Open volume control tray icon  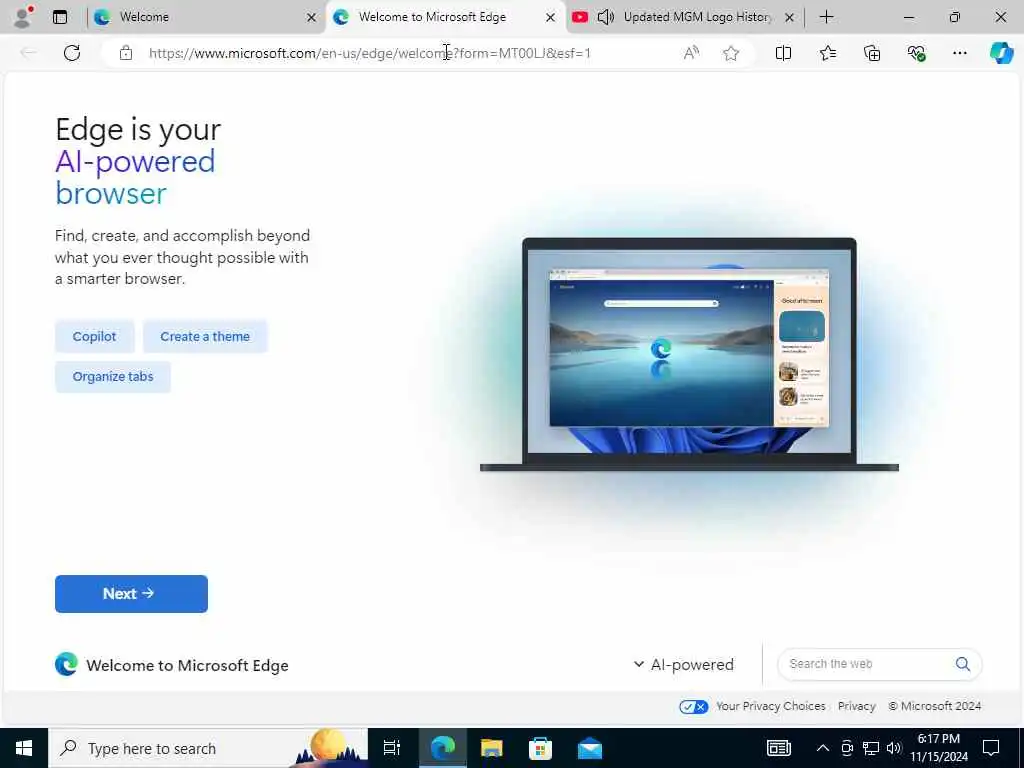(894, 748)
